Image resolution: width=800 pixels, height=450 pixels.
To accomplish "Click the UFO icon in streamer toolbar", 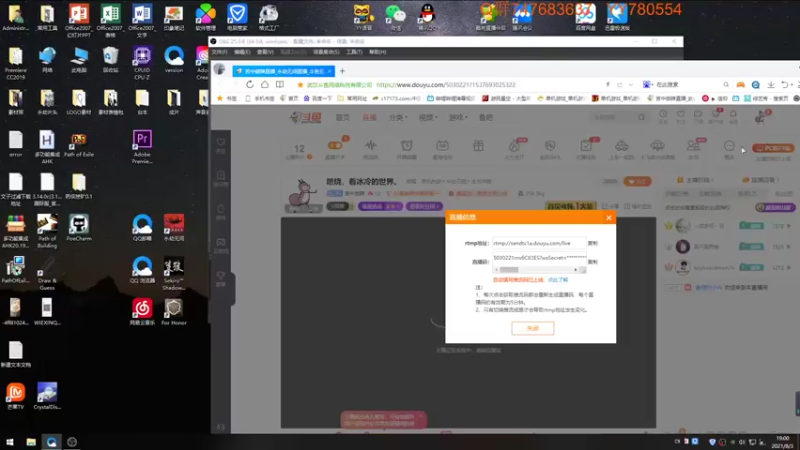I will tap(657, 146).
